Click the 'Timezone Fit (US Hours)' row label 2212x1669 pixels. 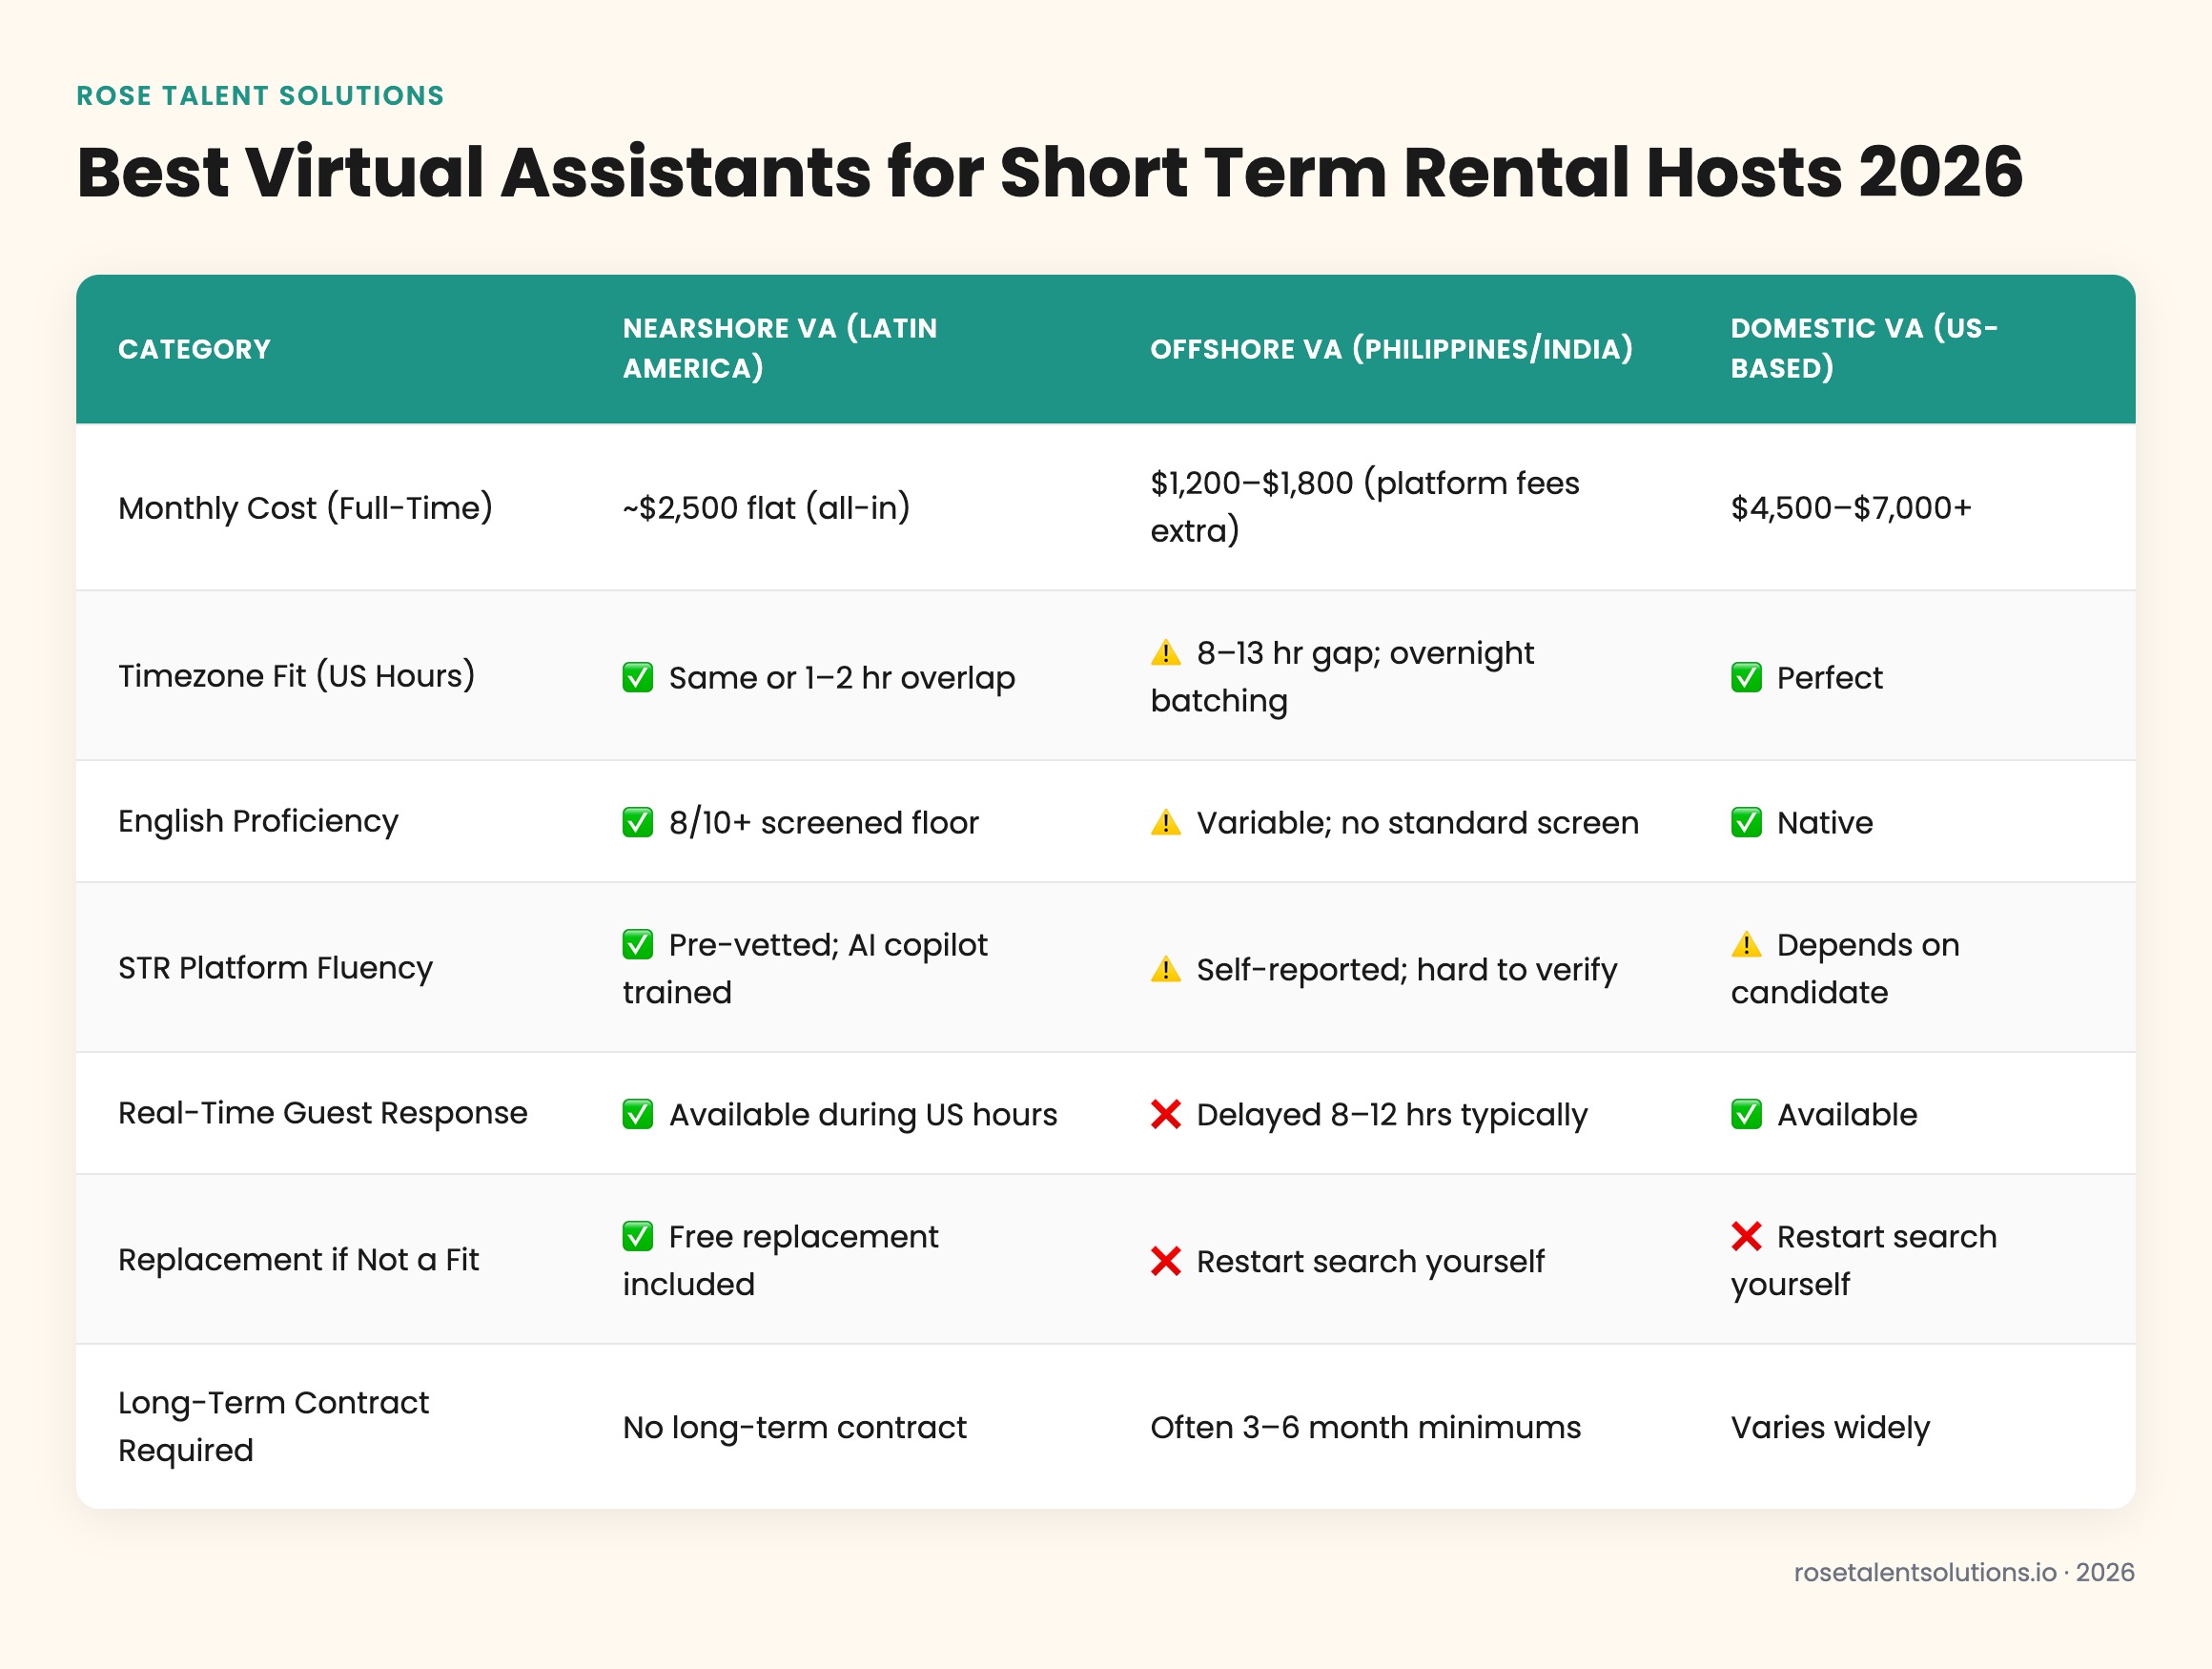tap(296, 676)
